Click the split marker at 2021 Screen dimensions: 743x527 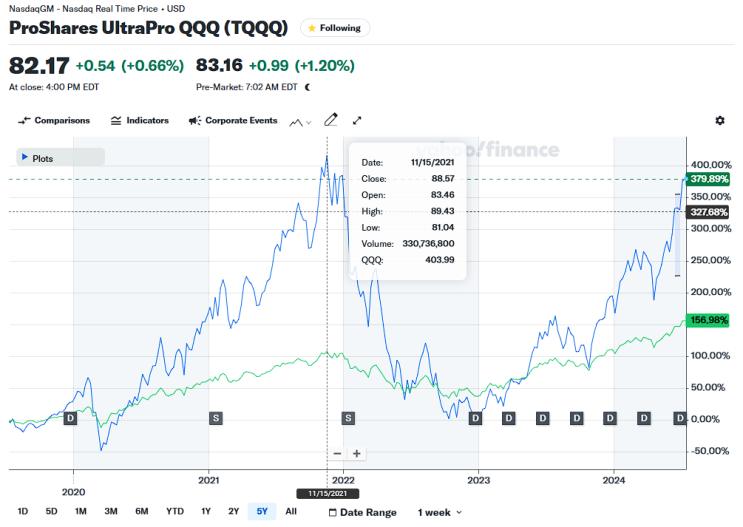tap(216, 418)
